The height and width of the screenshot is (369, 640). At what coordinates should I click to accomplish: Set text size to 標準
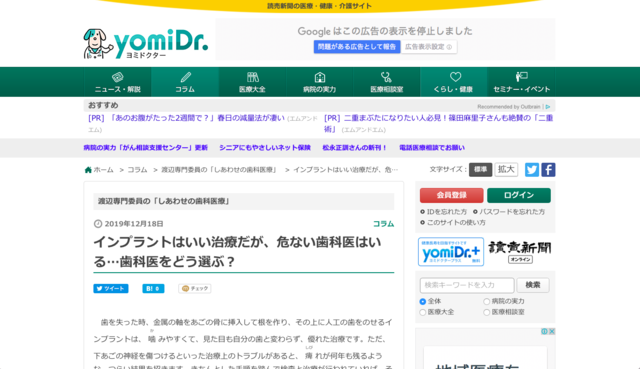pos(480,169)
